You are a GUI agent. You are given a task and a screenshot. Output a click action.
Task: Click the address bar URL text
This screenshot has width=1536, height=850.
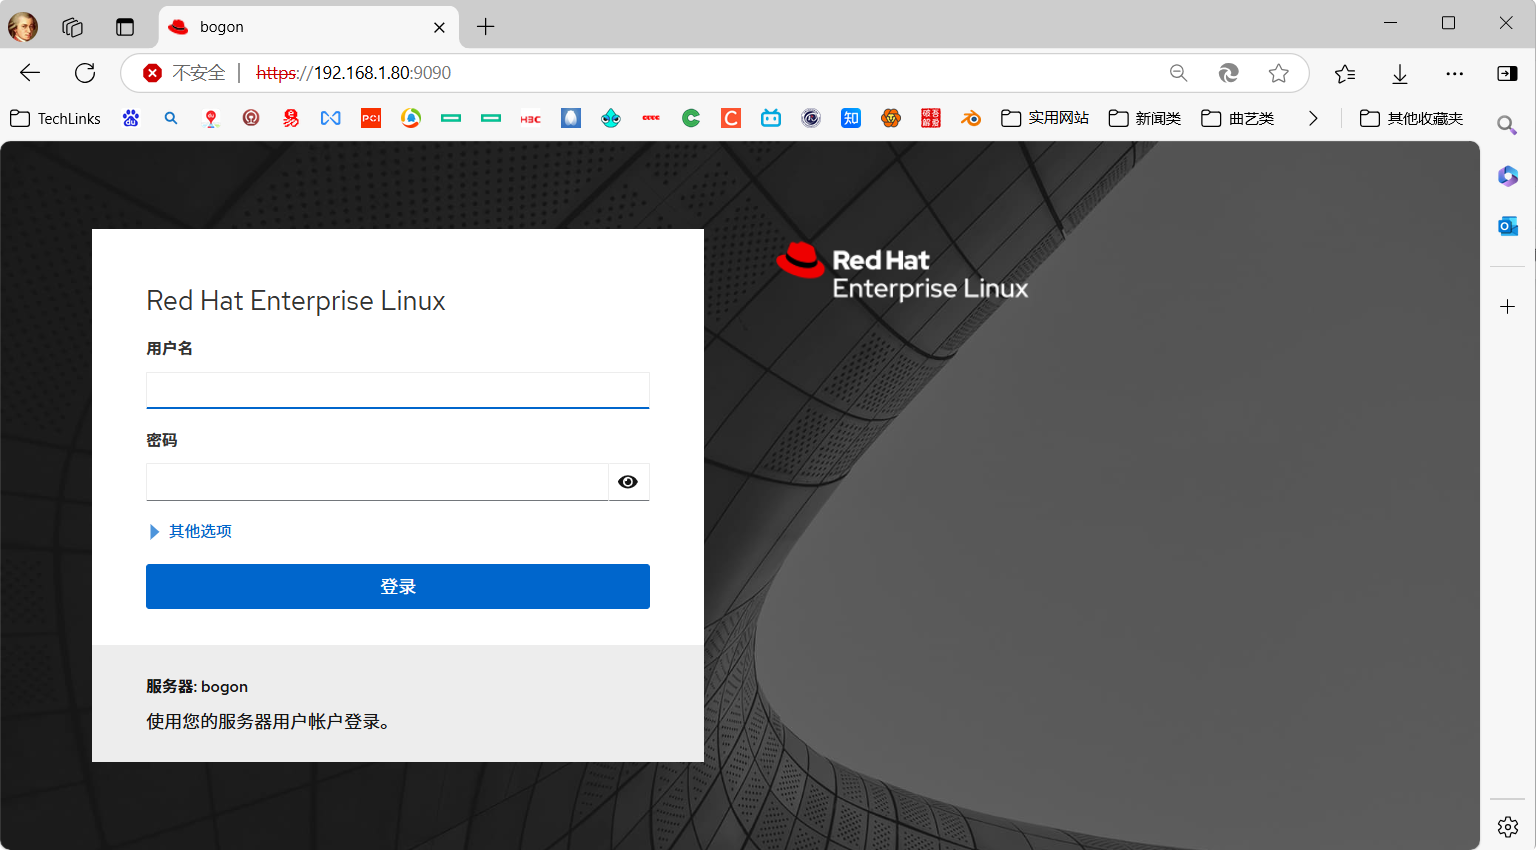(354, 73)
